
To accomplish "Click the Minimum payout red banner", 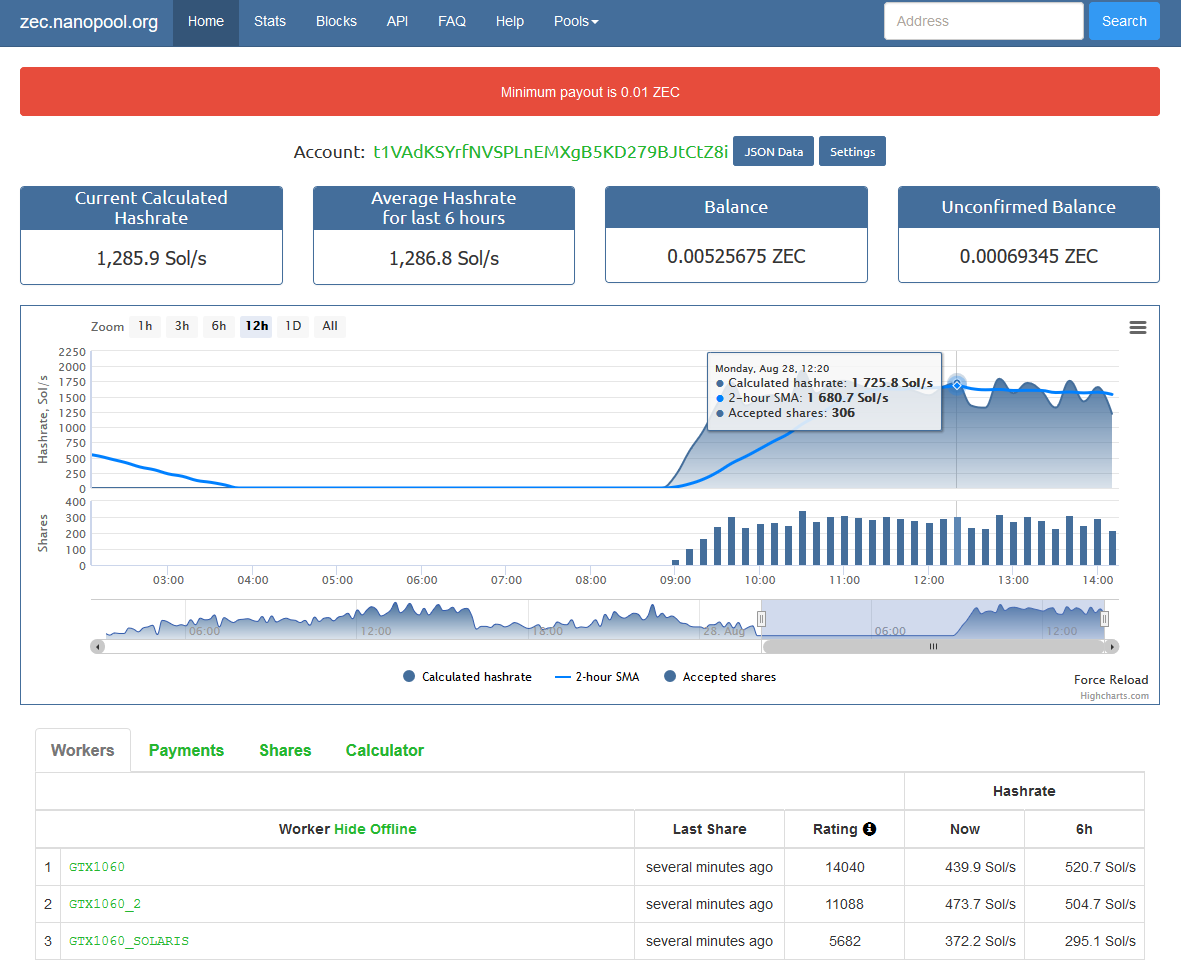I will 590,92.
